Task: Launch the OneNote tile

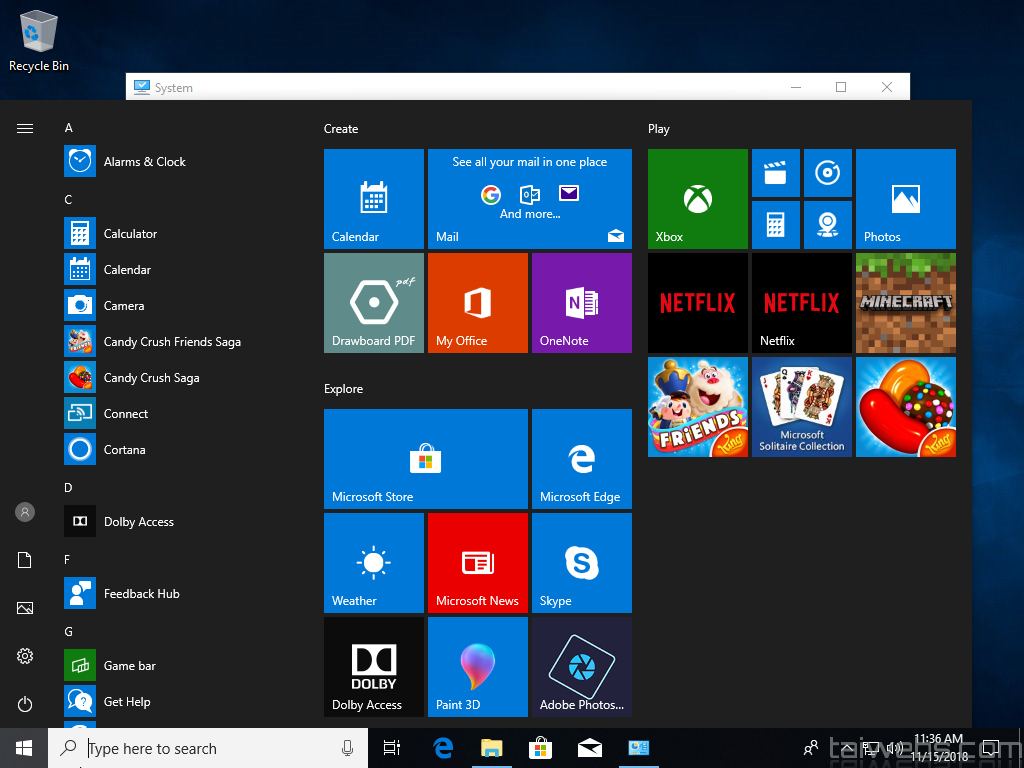Action: pyautogui.click(x=581, y=303)
